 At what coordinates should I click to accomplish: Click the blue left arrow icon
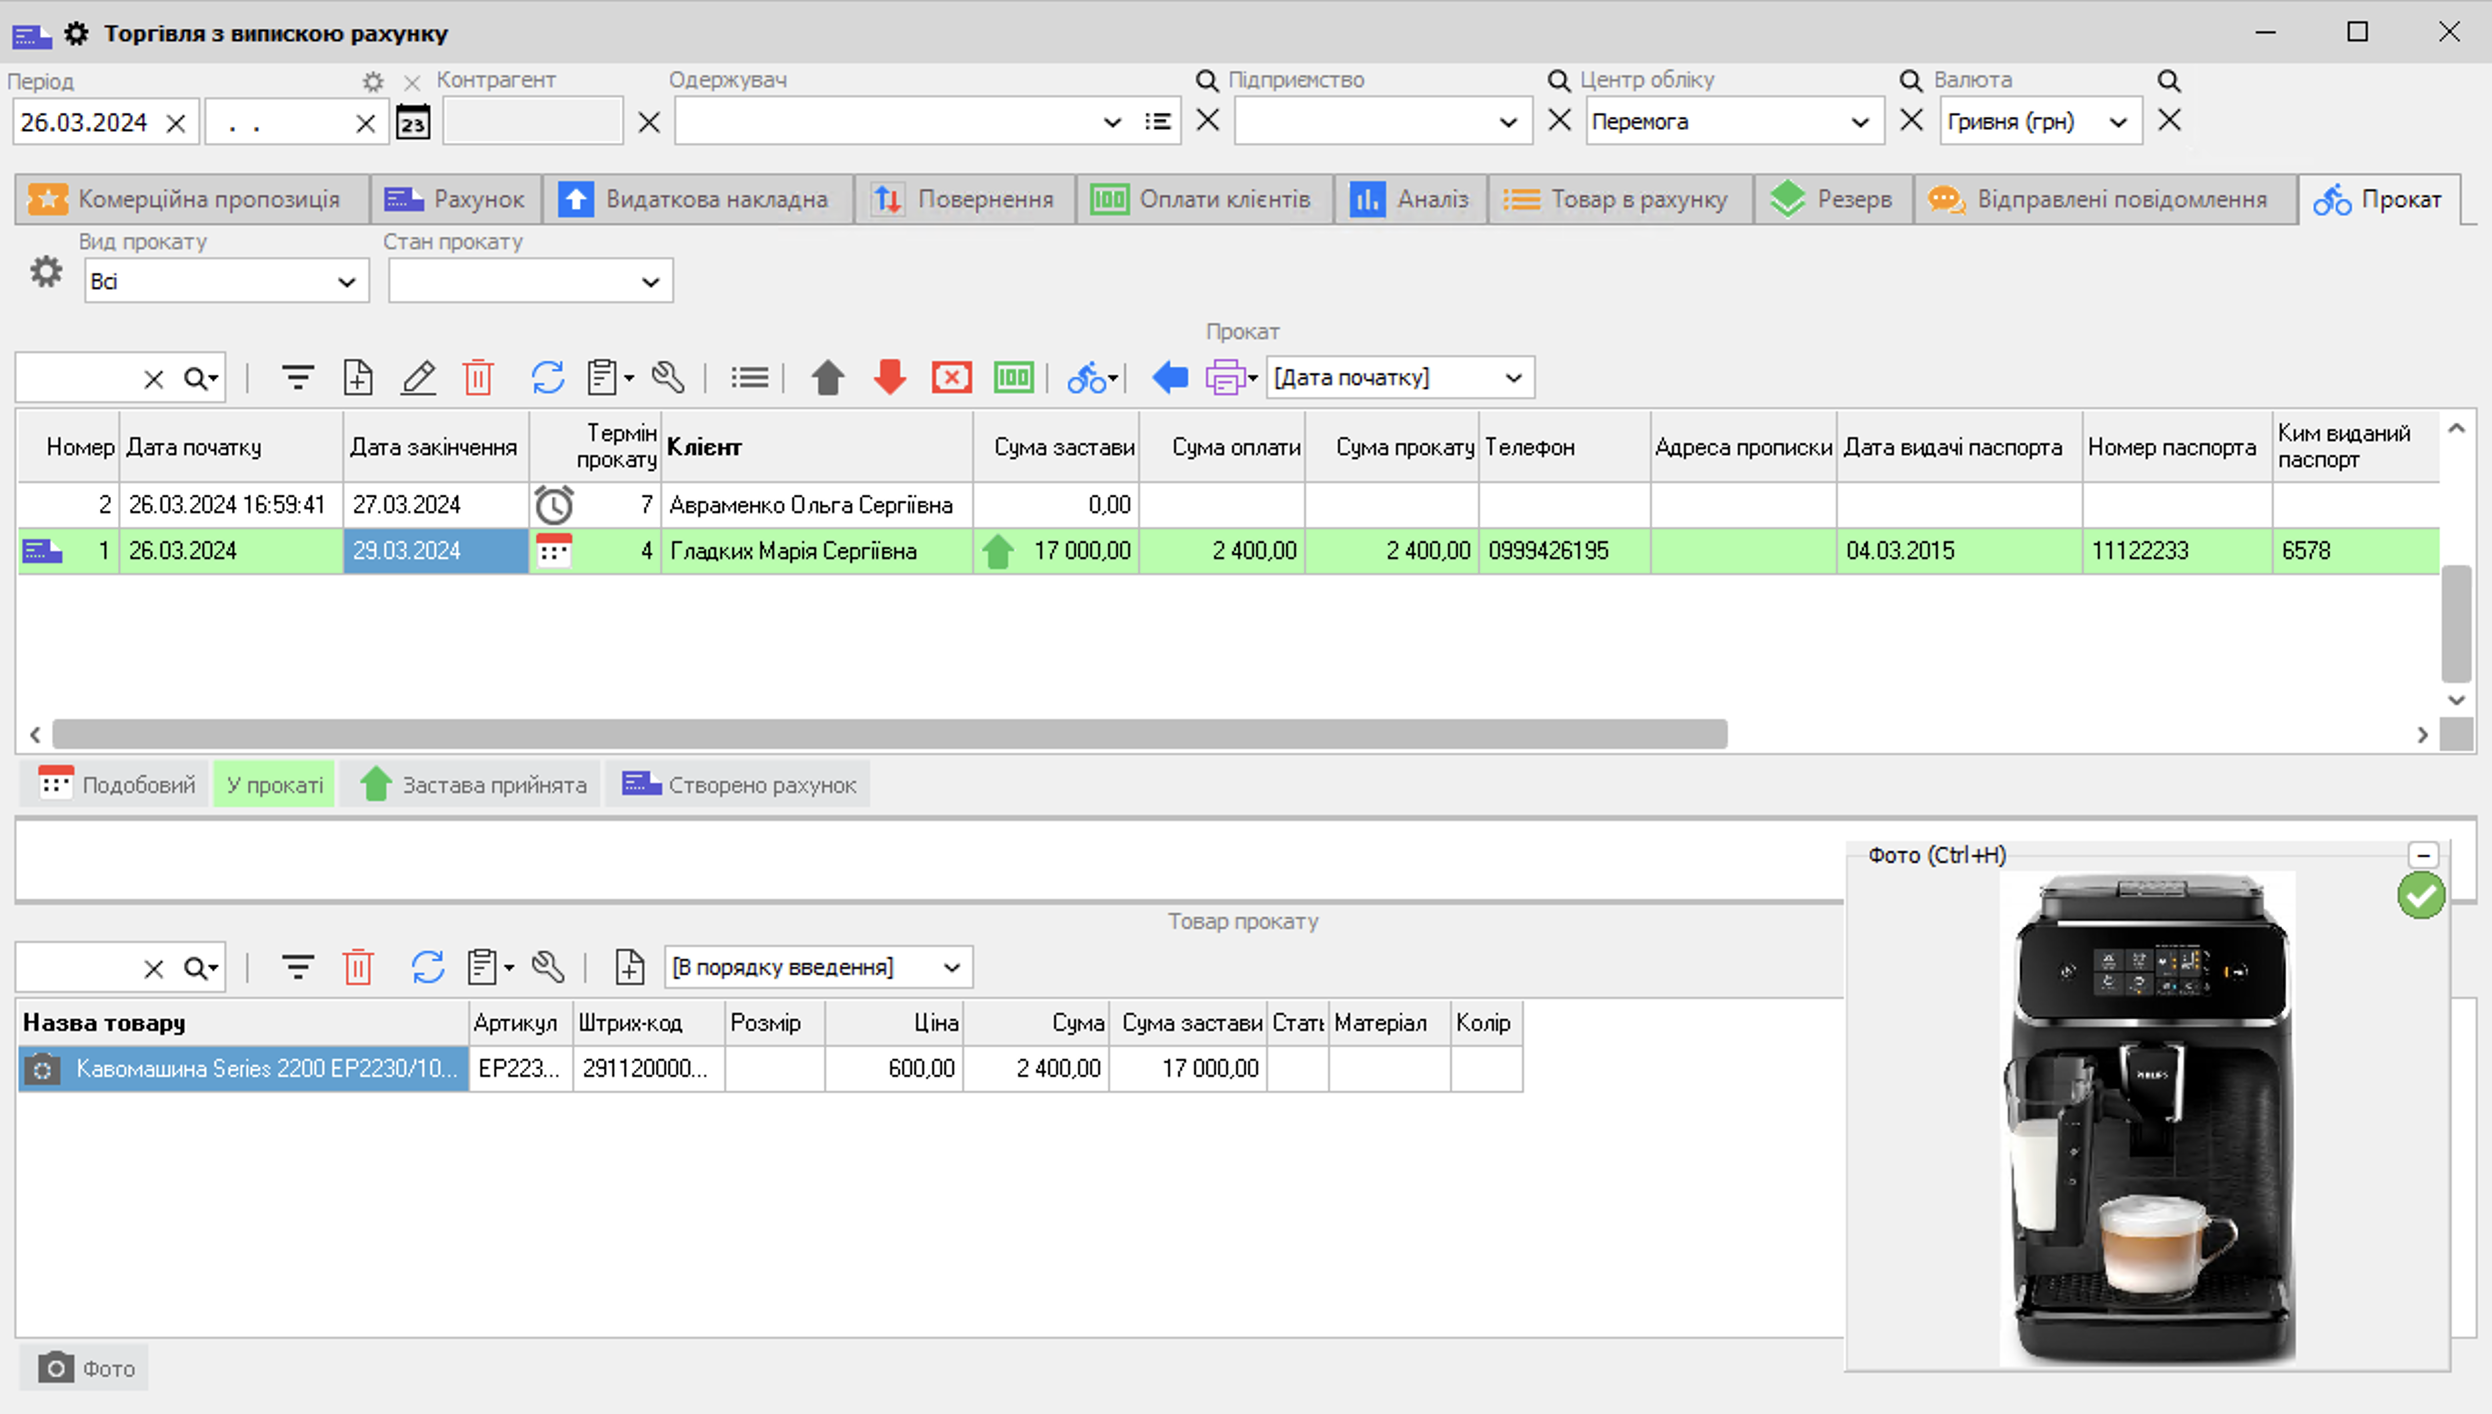1169,378
